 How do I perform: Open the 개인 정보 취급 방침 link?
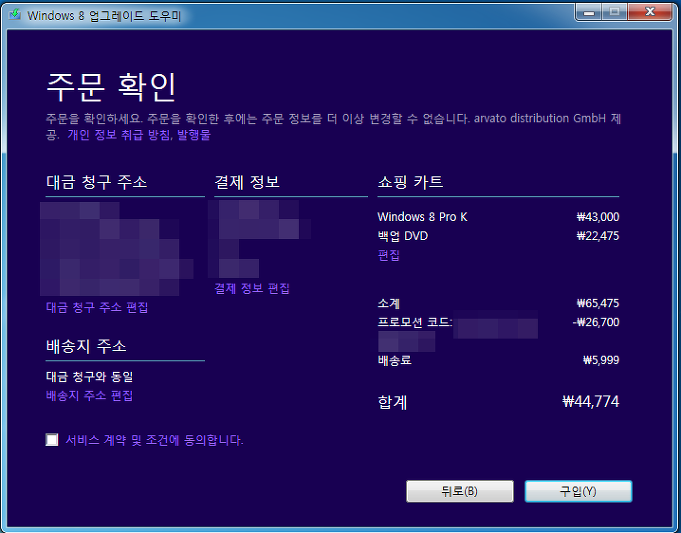tap(118, 135)
